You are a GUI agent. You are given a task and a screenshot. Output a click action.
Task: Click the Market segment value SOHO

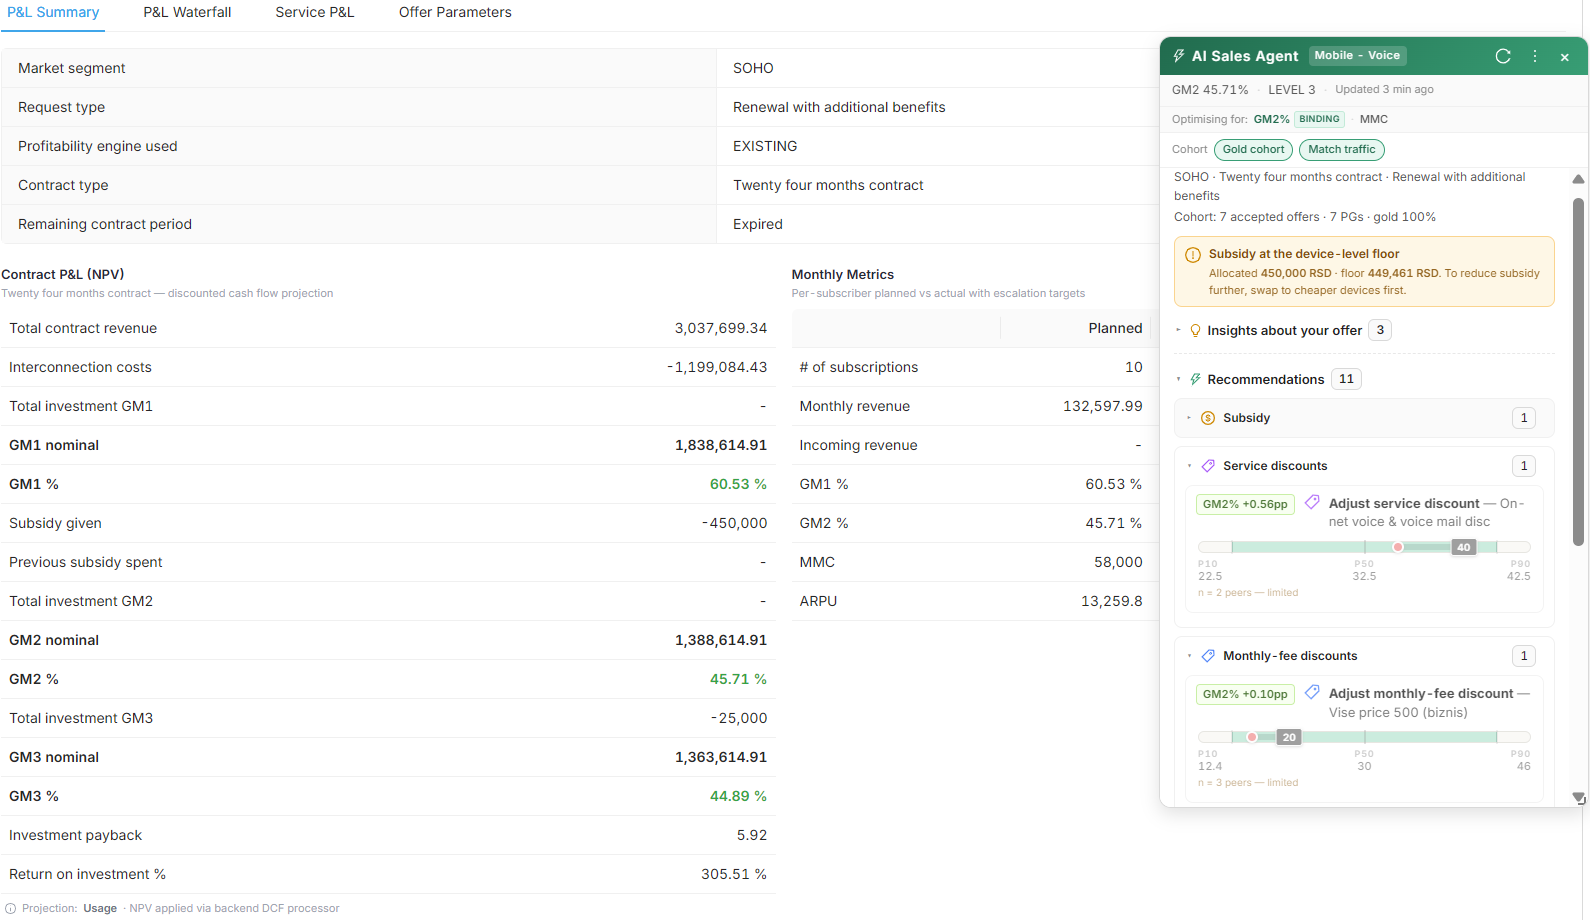click(753, 68)
